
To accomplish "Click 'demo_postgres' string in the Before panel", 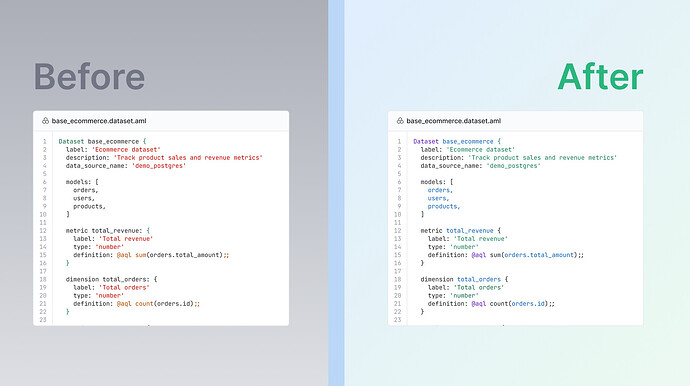I will pyautogui.click(x=159, y=166).
